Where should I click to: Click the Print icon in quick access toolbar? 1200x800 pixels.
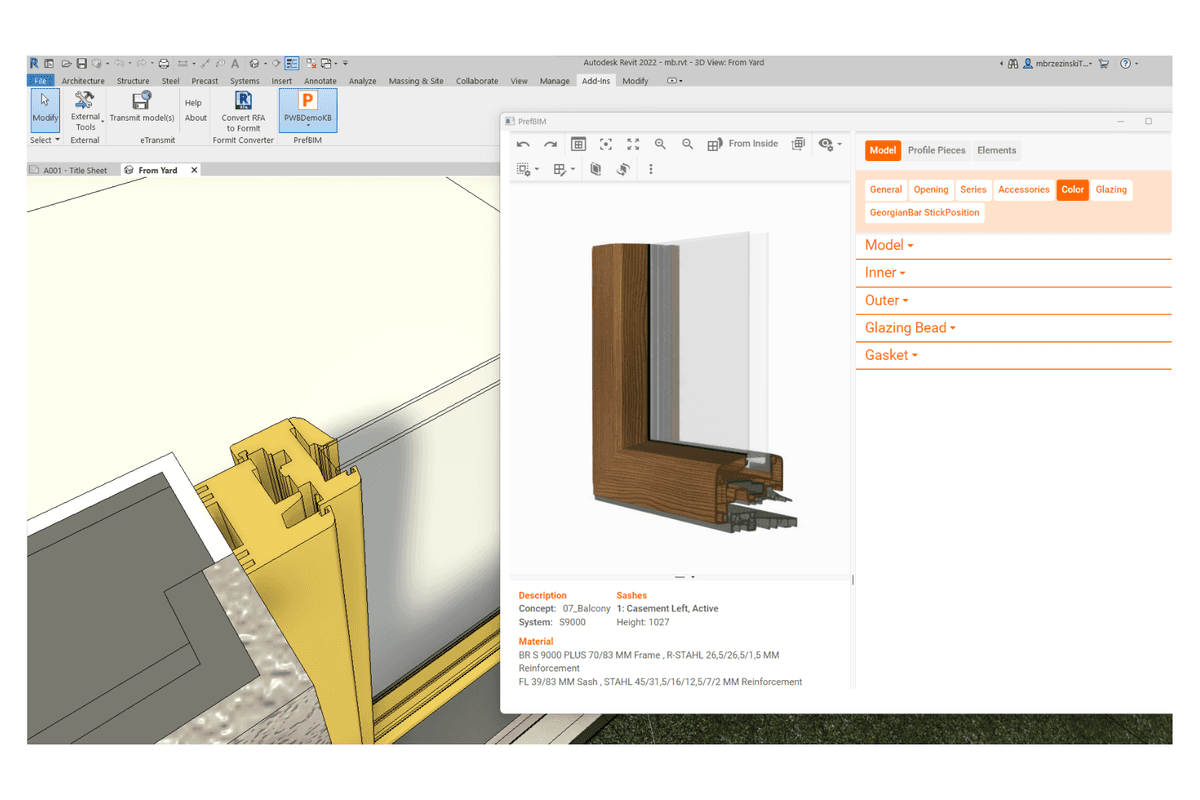click(164, 63)
